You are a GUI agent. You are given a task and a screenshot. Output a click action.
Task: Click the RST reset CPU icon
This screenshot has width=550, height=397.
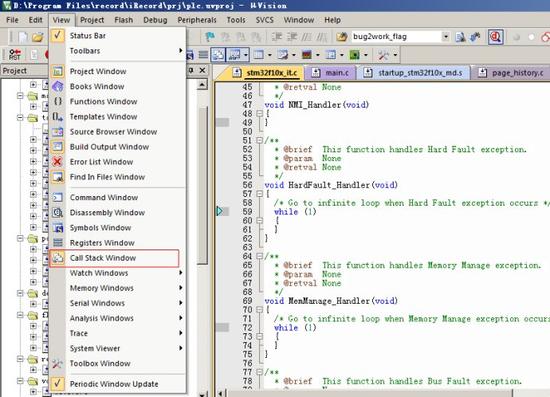[x=14, y=55]
